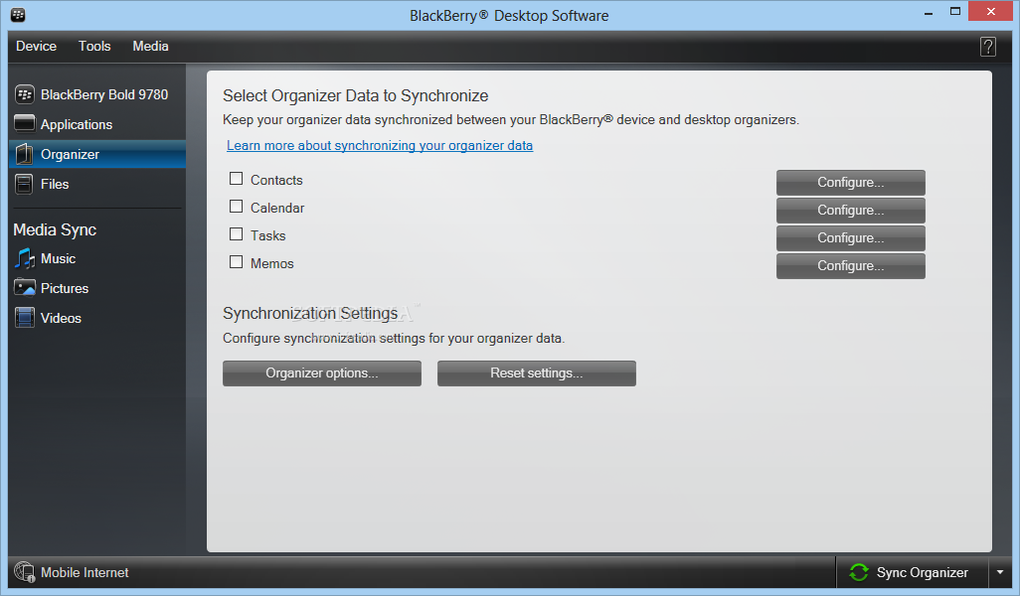Click the Pictures icon in Media Sync

click(25, 288)
